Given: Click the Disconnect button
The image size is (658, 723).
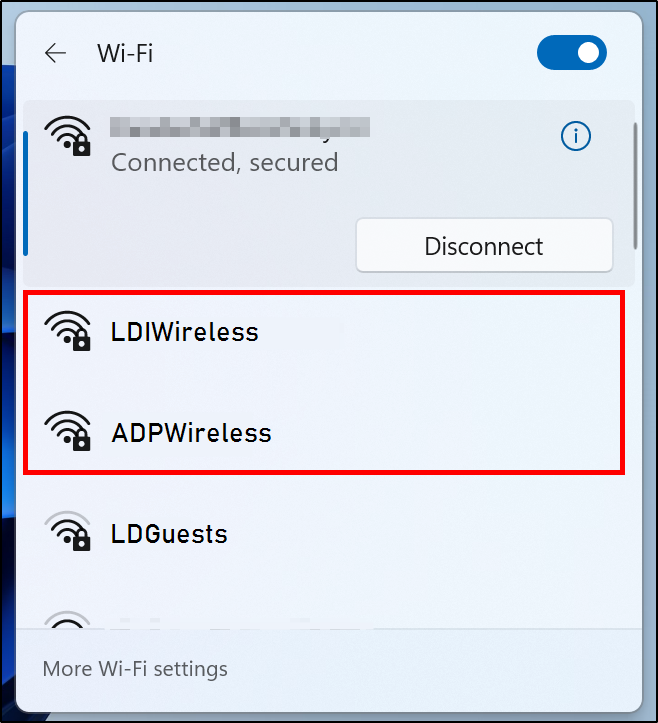Looking at the screenshot, I should tap(484, 246).
